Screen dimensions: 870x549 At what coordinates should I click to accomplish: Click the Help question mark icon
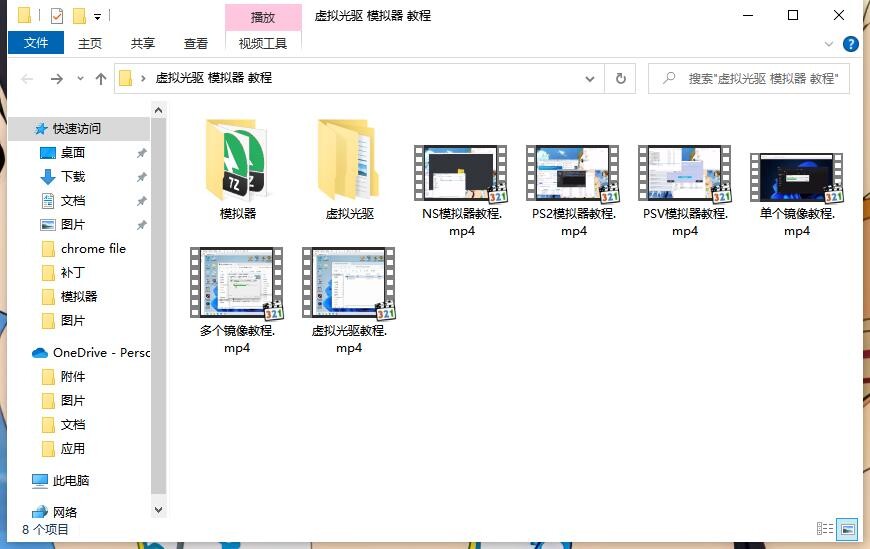pyautogui.click(x=851, y=44)
